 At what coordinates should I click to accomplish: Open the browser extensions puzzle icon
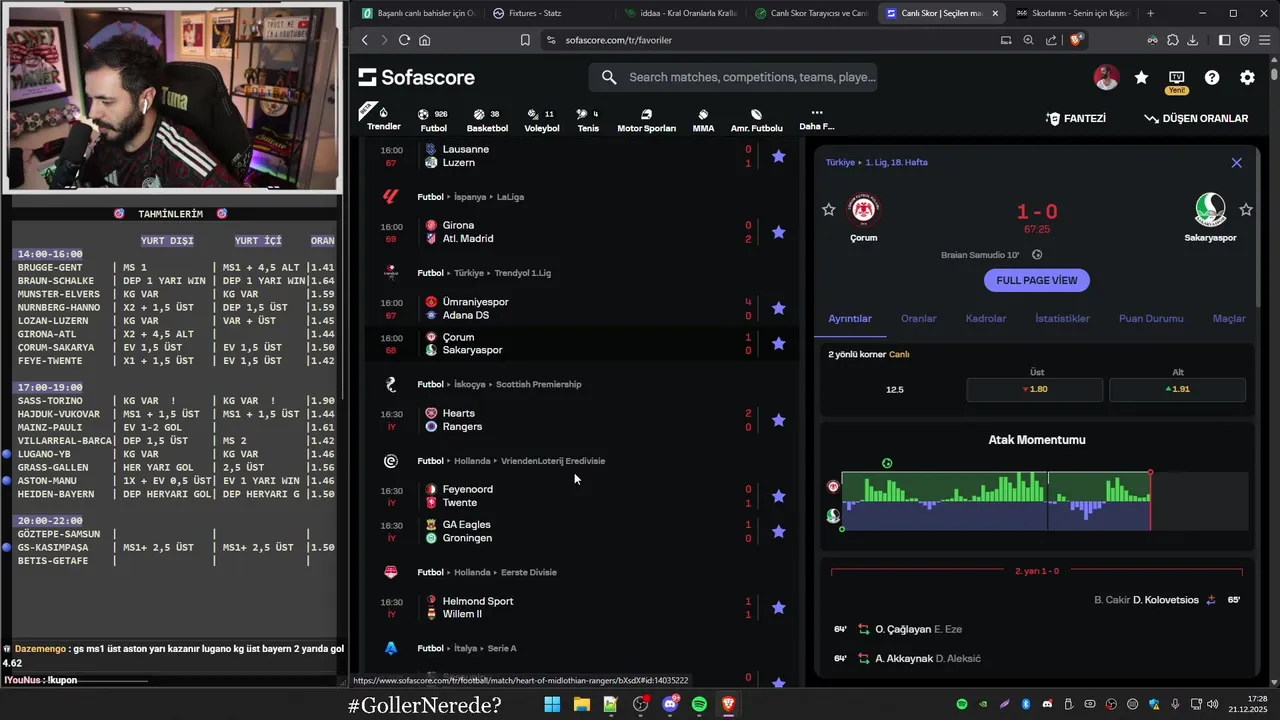point(1172,40)
